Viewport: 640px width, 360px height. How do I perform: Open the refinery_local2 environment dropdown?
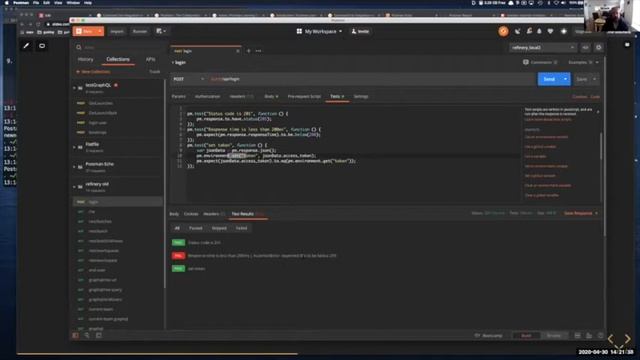[543, 48]
